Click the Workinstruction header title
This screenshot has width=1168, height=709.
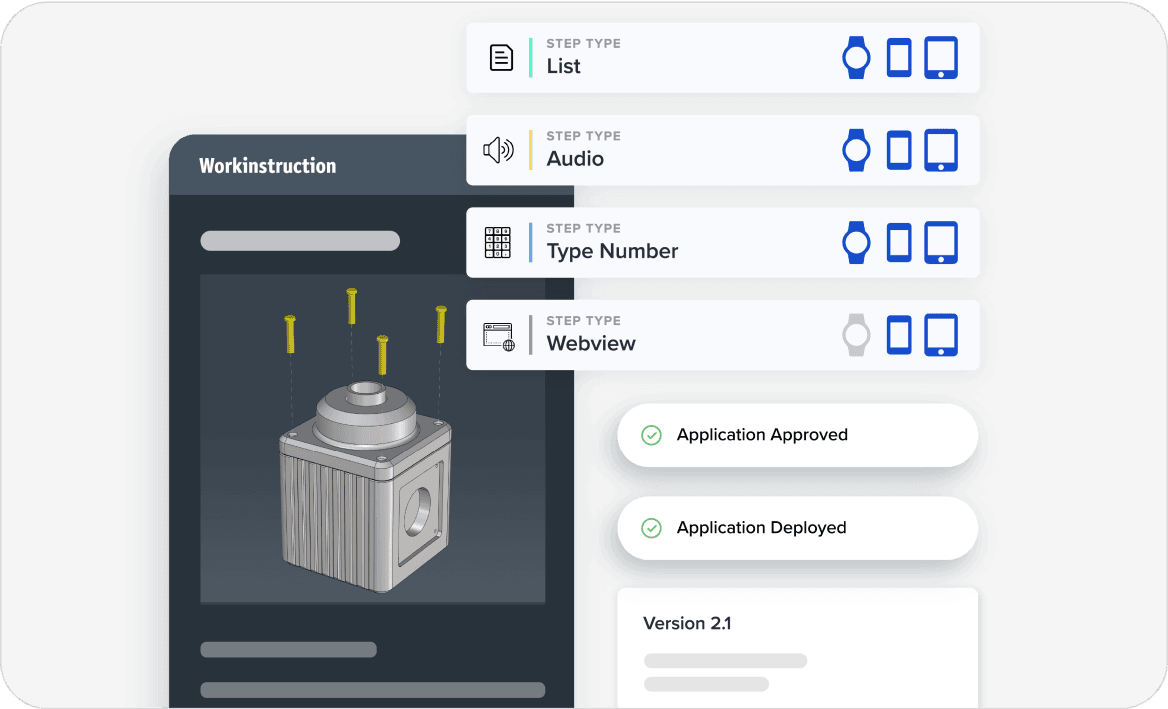[x=267, y=166]
